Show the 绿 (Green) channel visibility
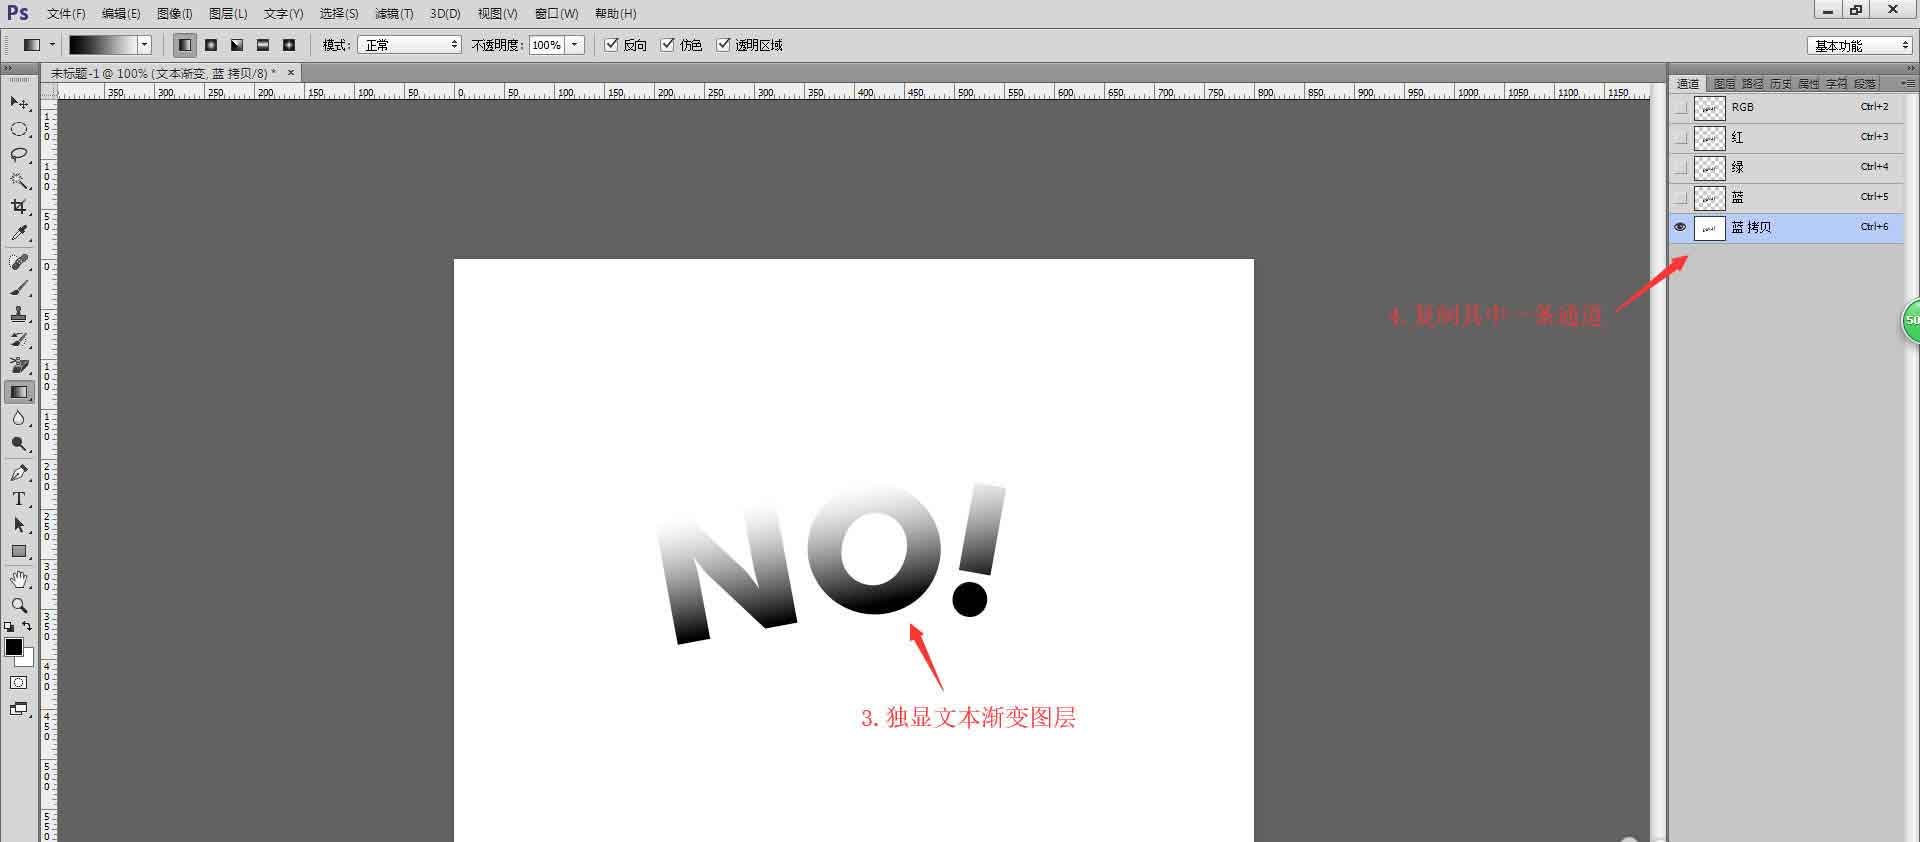The height and width of the screenshot is (842, 1920). 1681,167
